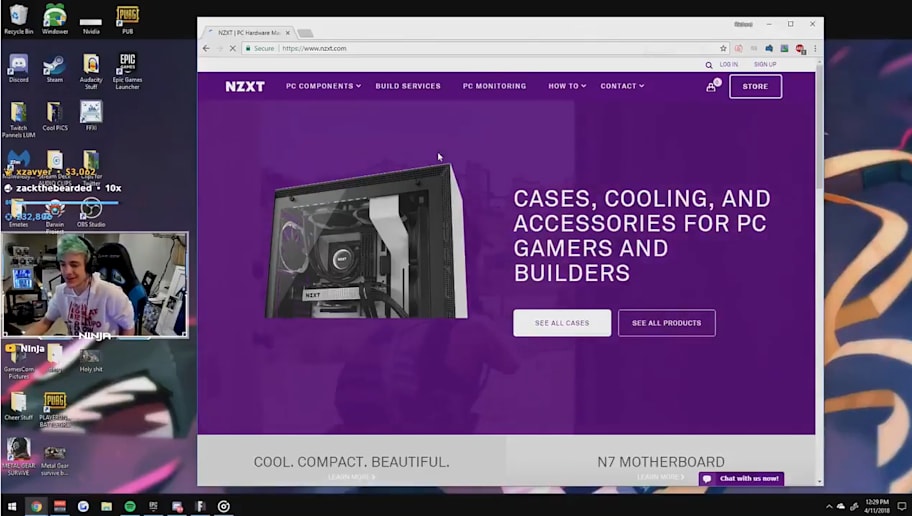Open the Recycle Bin desktop icon

point(18,19)
